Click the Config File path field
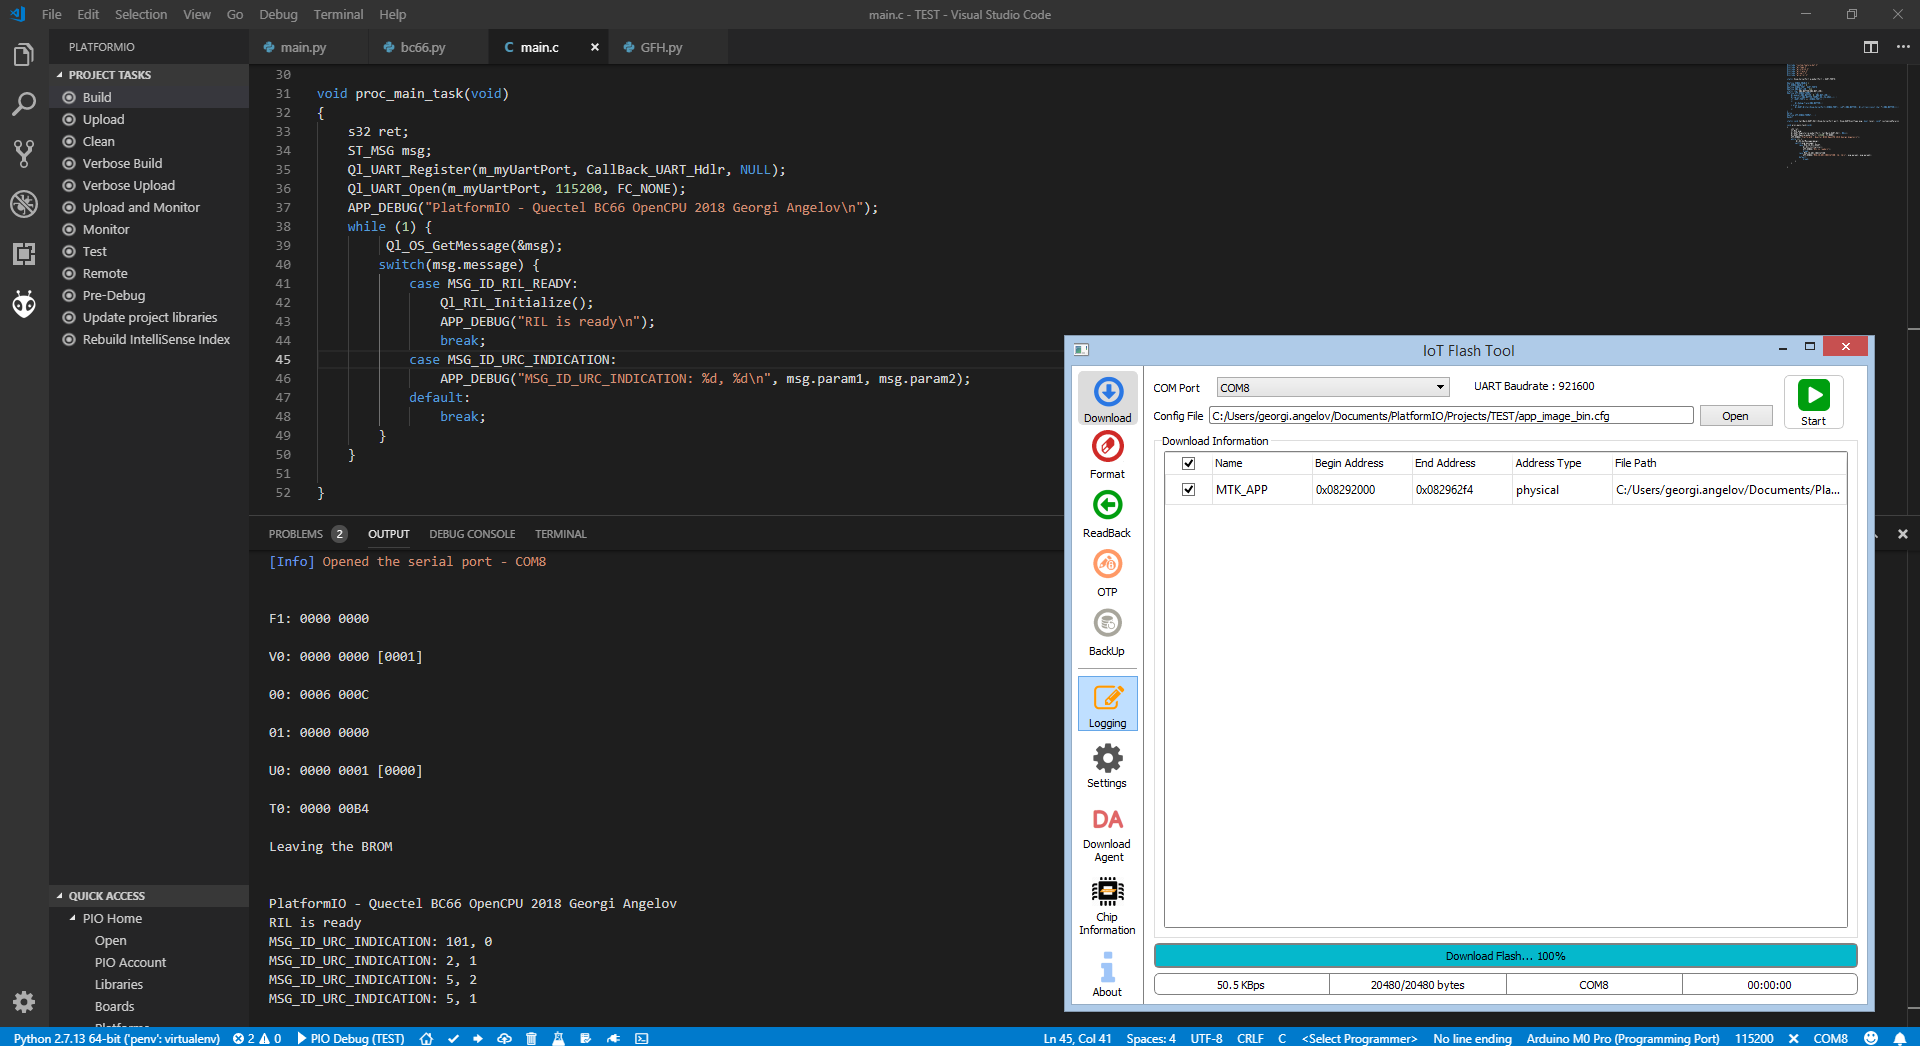The width and height of the screenshot is (1920, 1046). [x=1450, y=416]
